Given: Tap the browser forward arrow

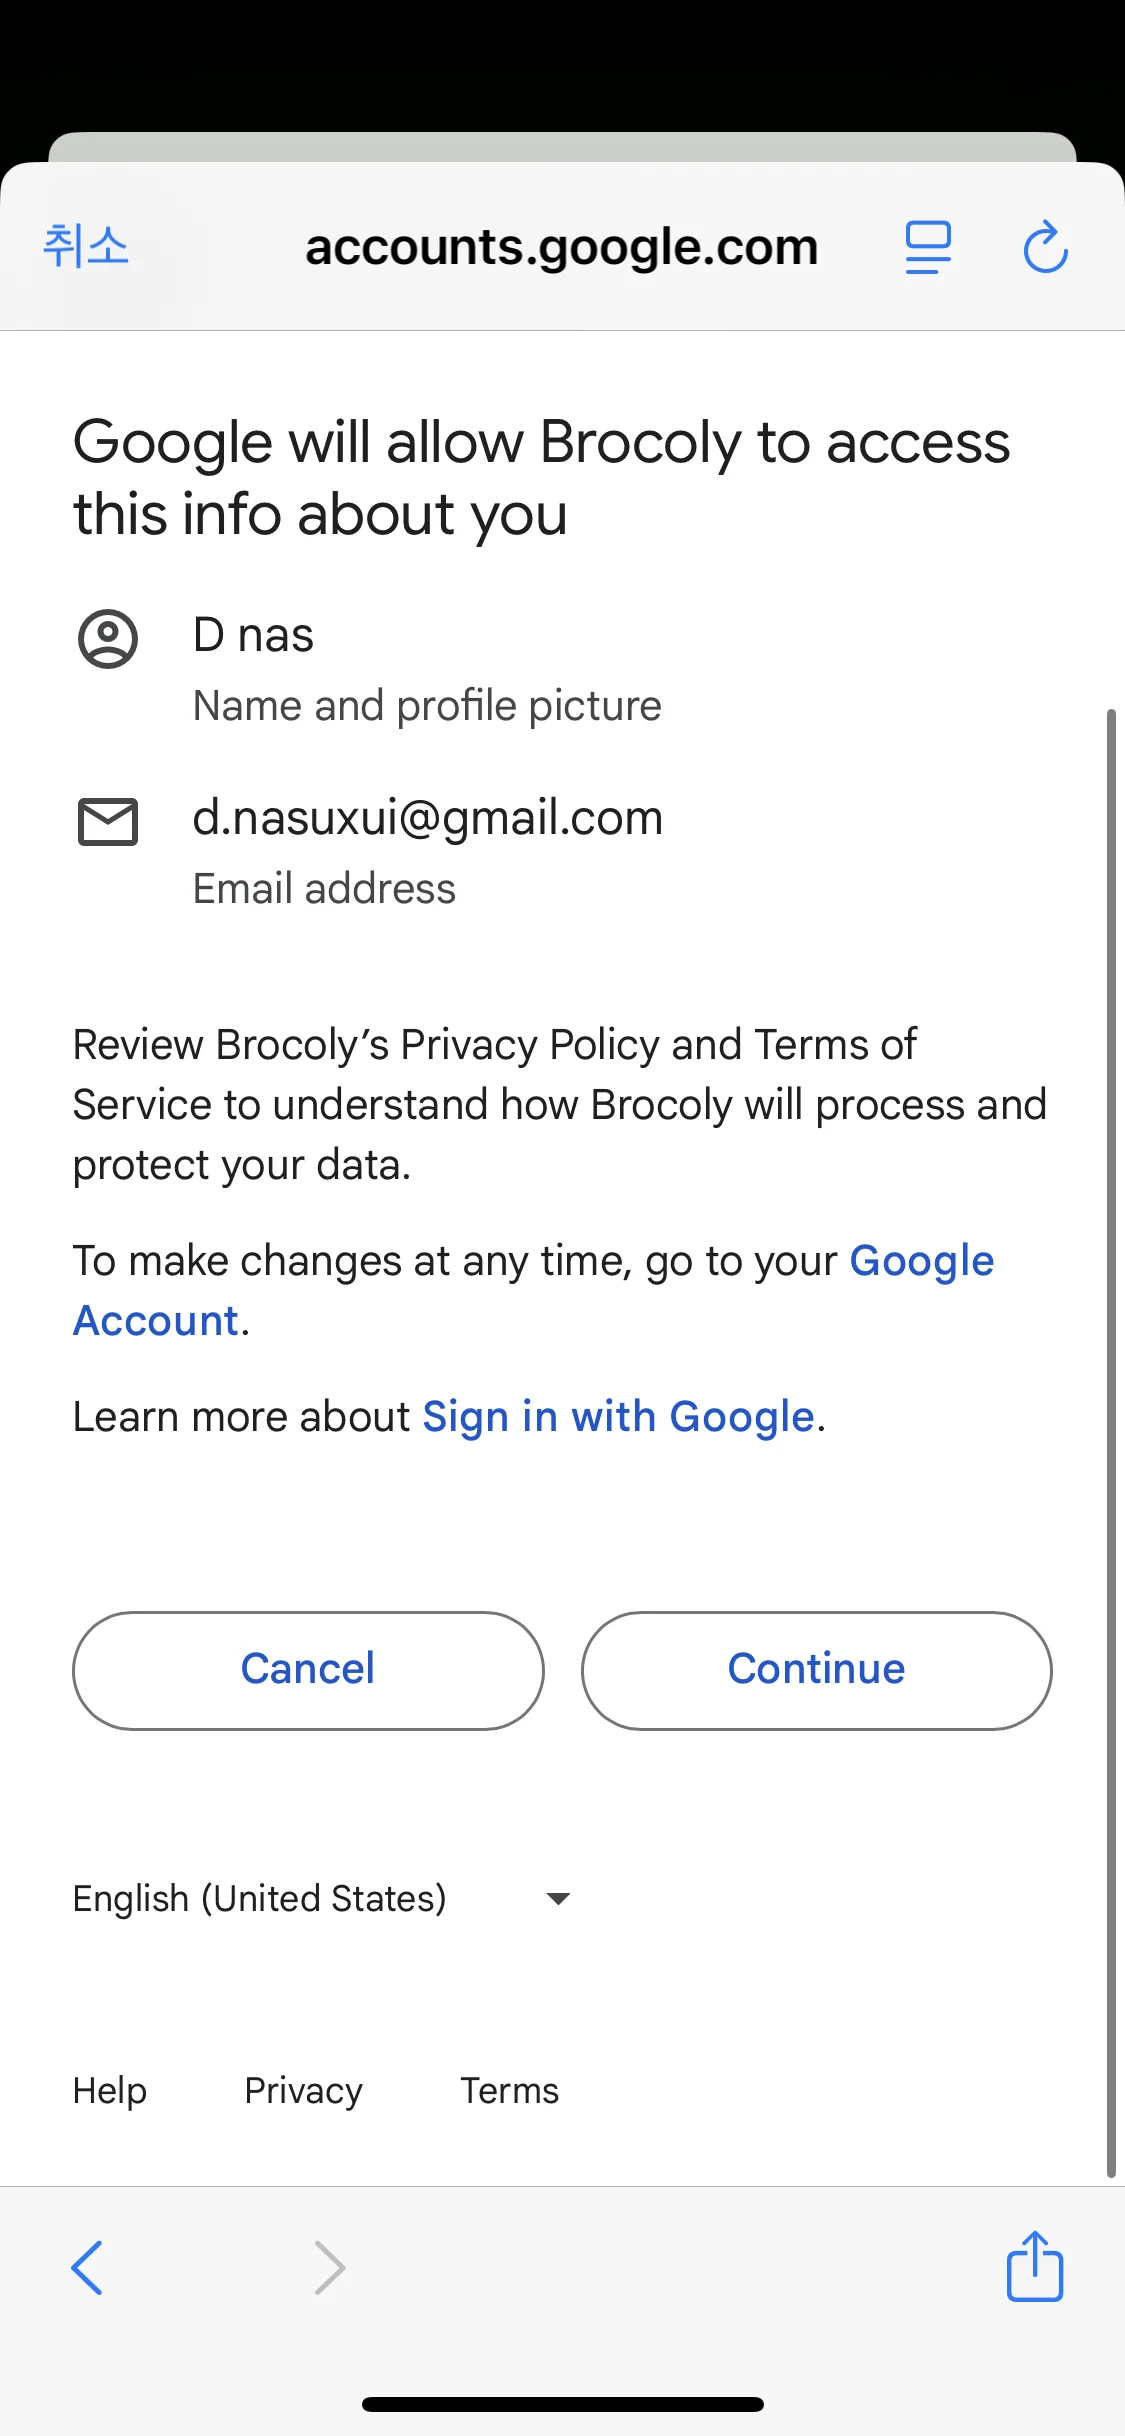Looking at the screenshot, I should click(329, 2267).
